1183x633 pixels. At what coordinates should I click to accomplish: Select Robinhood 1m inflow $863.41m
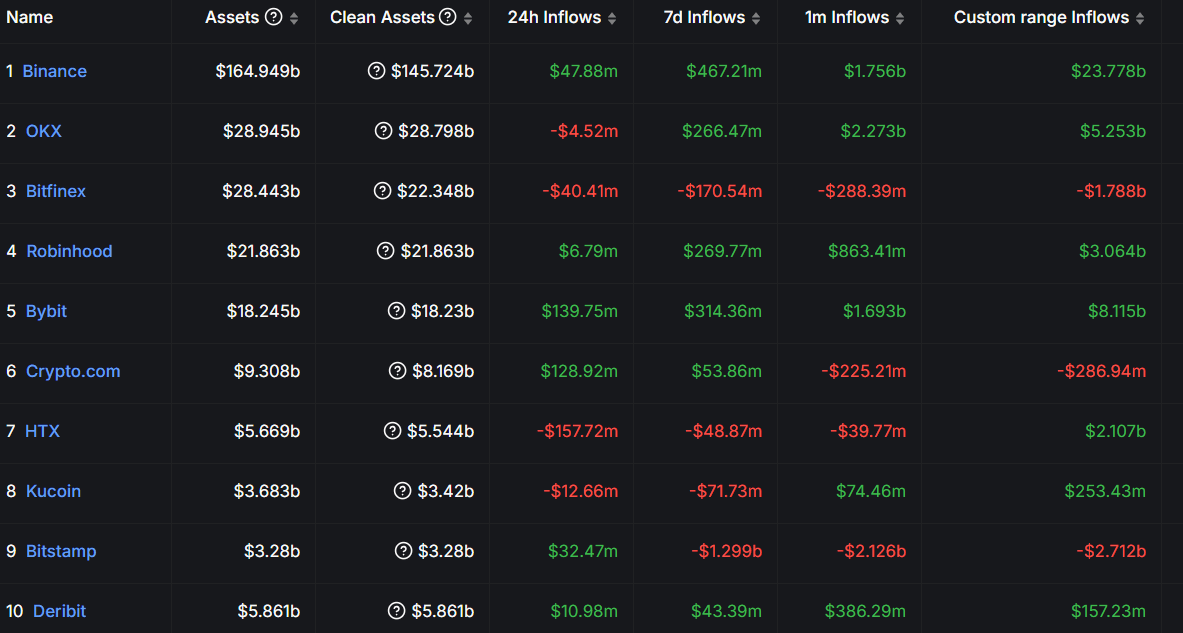click(867, 251)
